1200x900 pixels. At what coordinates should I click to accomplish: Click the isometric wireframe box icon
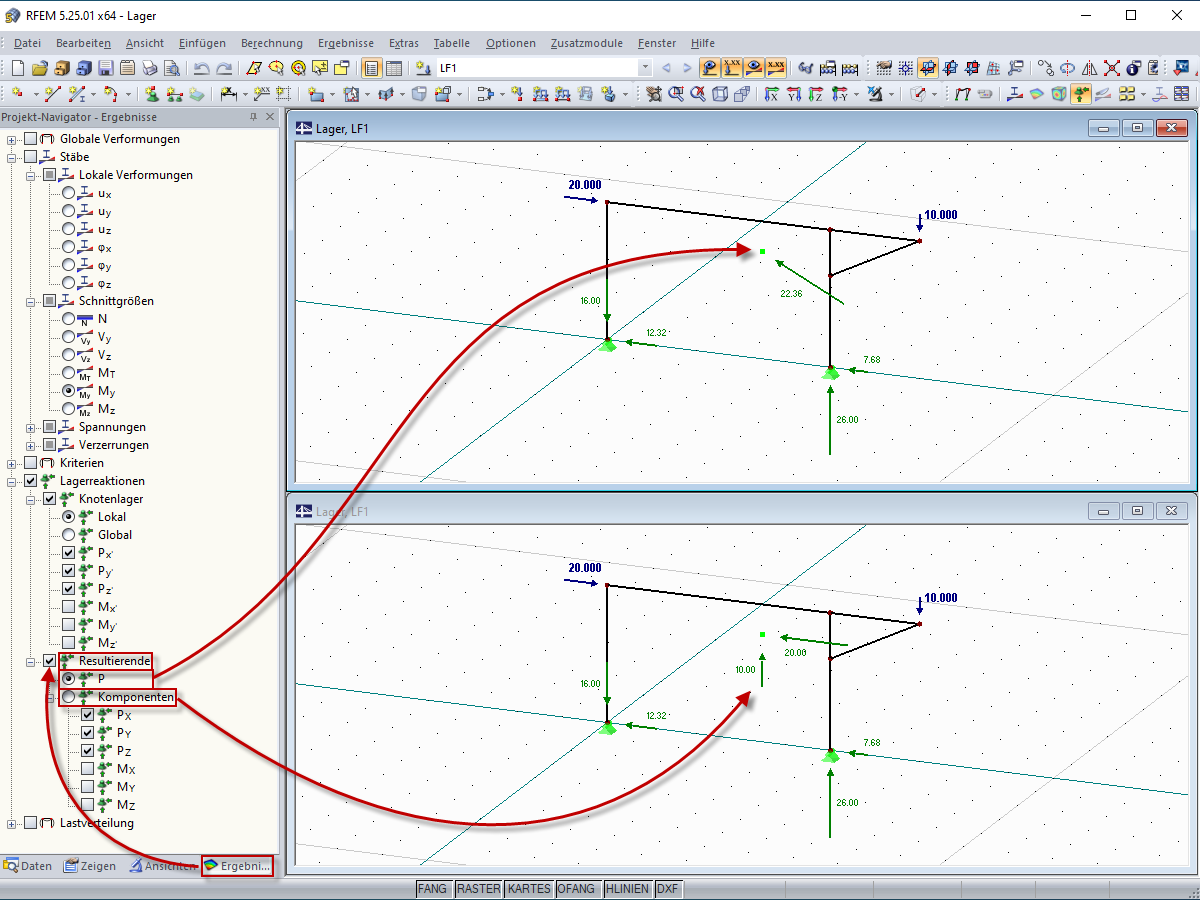tap(719, 93)
